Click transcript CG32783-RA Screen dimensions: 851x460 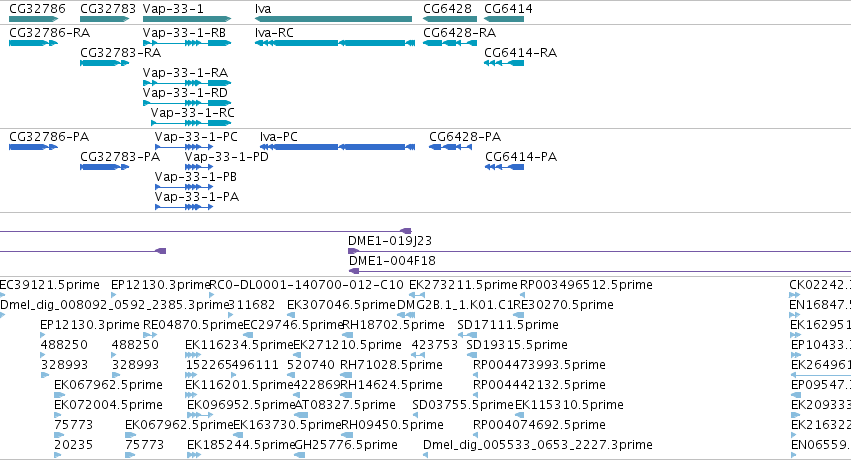(105, 63)
